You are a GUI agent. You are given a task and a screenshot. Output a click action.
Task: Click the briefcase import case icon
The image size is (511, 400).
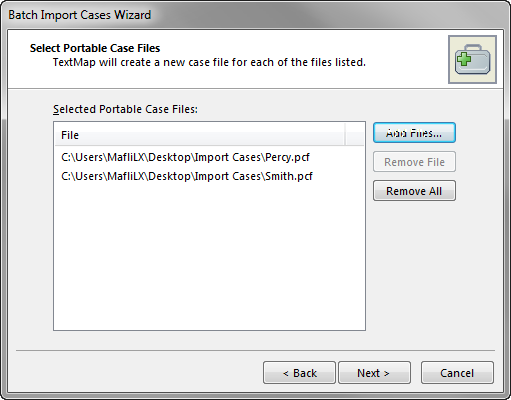(472, 59)
